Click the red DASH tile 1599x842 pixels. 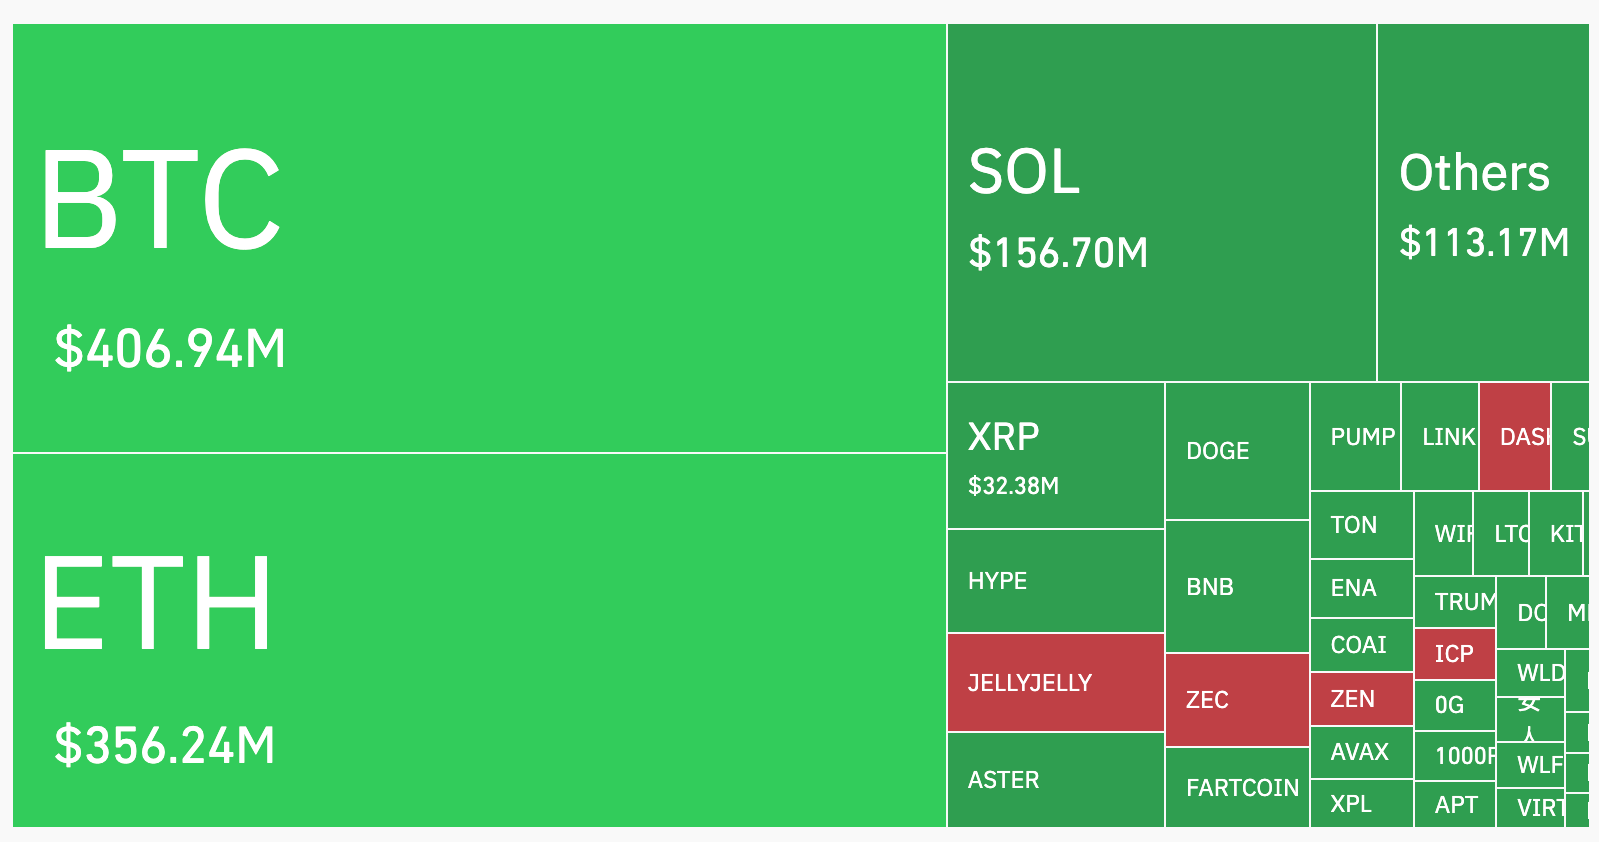[1514, 437]
